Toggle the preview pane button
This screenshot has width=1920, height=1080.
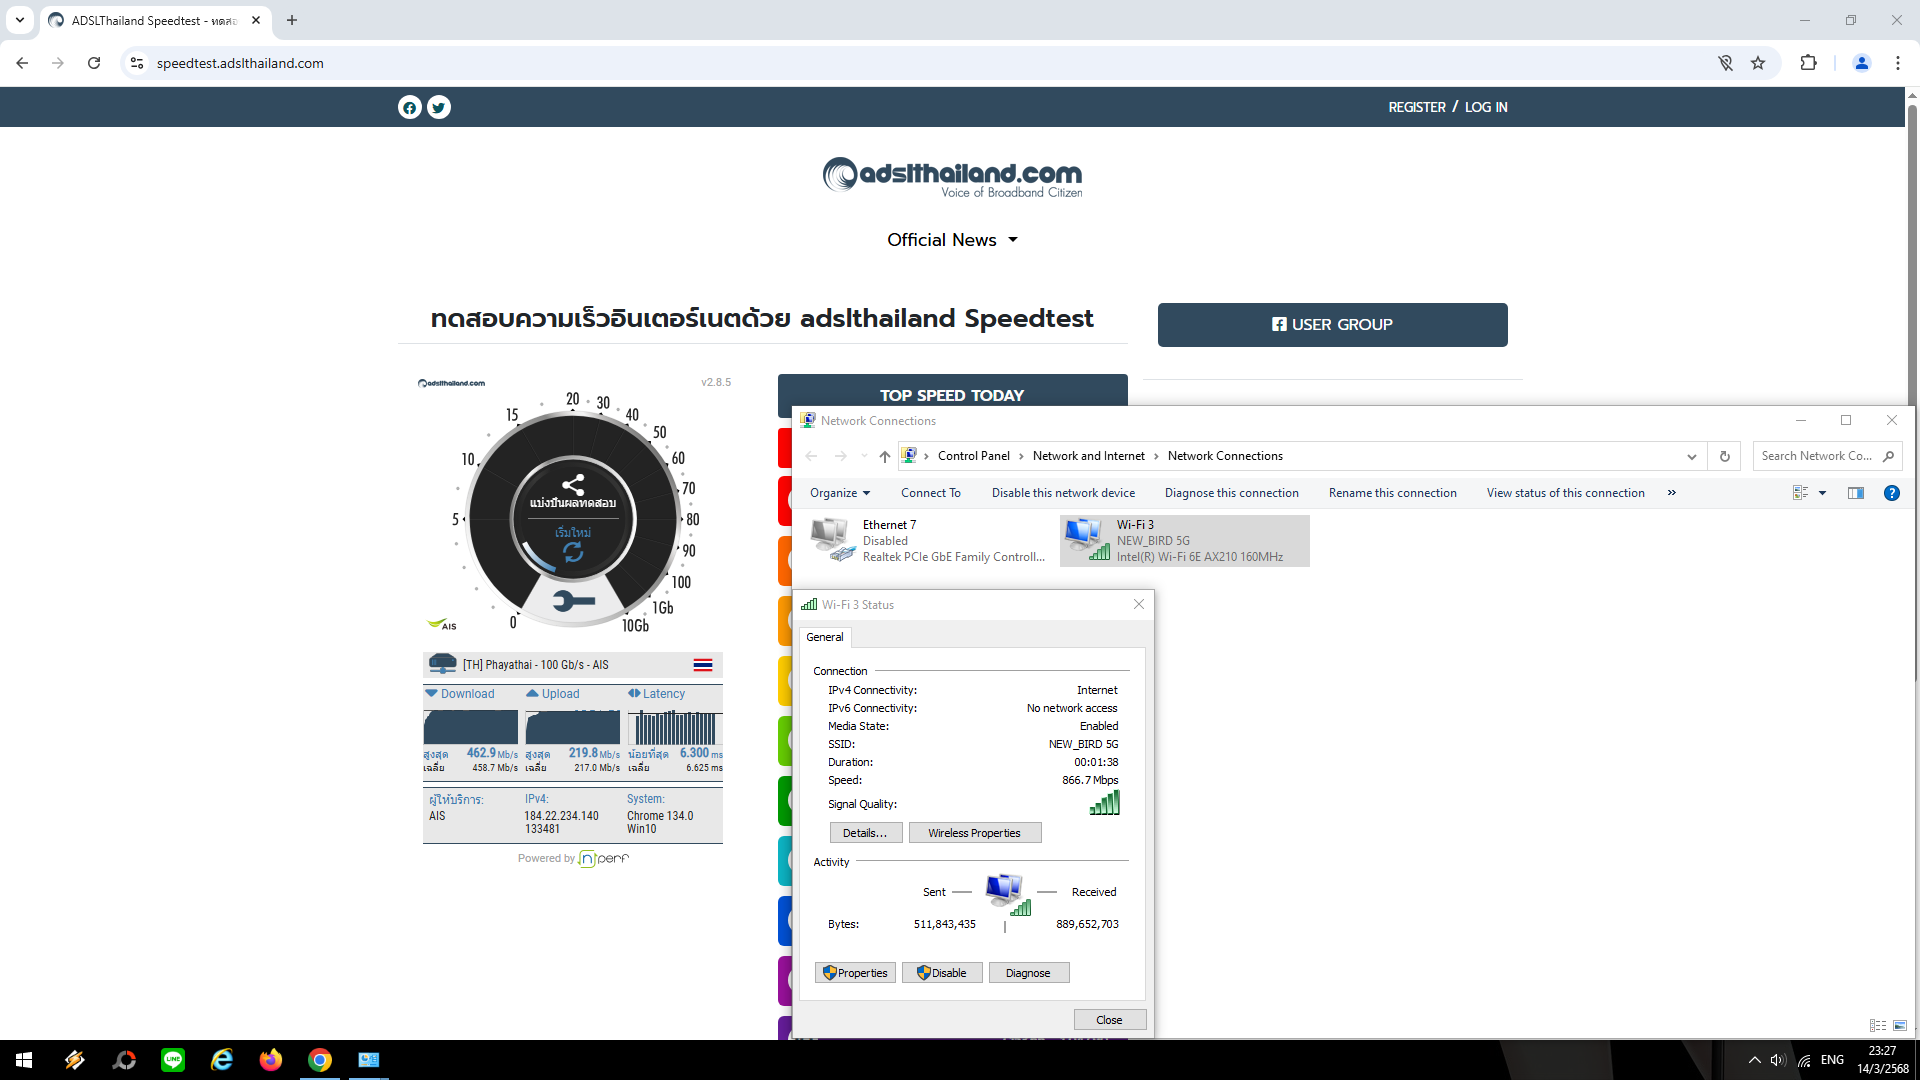pos(1856,493)
